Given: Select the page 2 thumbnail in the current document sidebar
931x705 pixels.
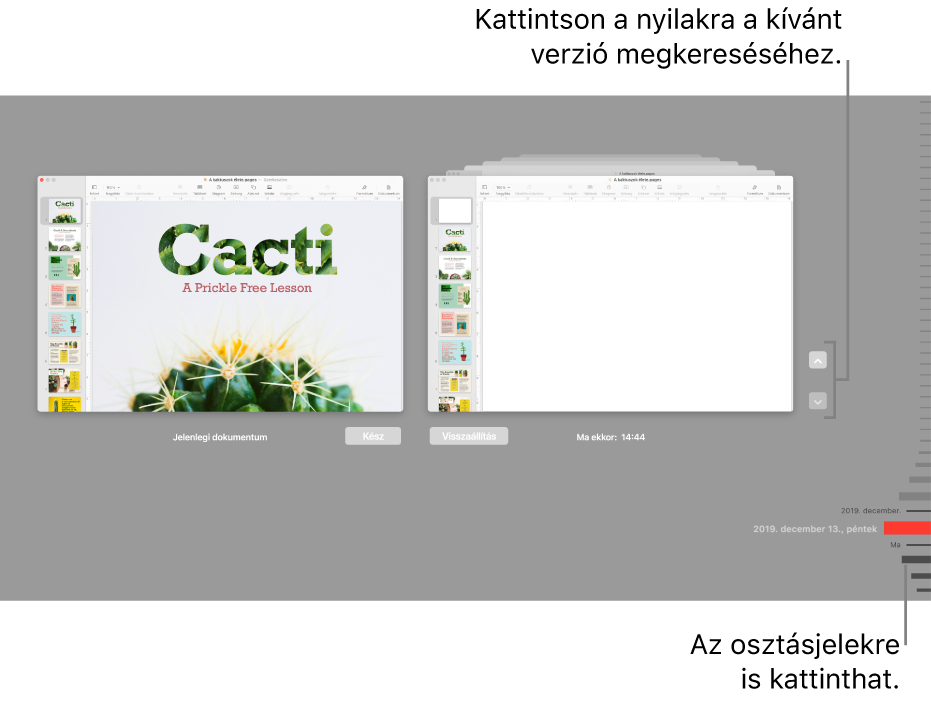Looking at the screenshot, I should click(x=64, y=239).
